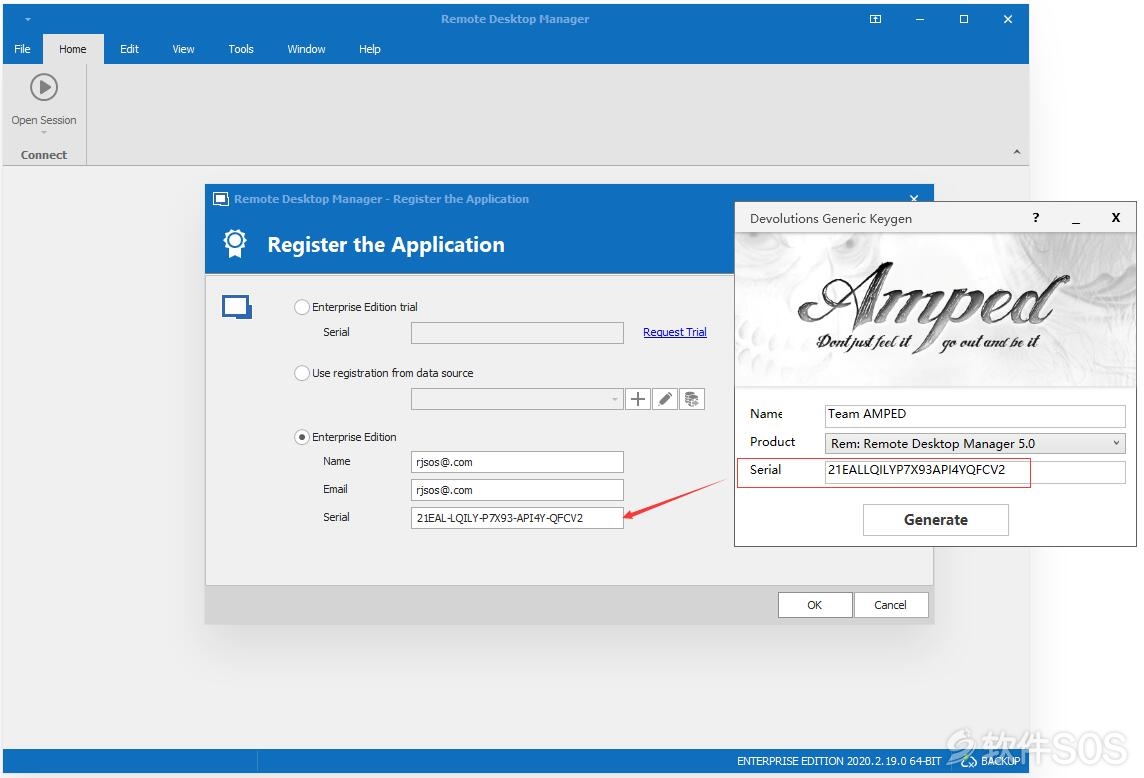This screenshot has width=1144, height=778.
Task: Open the File menu
Action: click(x=22, y=49)
